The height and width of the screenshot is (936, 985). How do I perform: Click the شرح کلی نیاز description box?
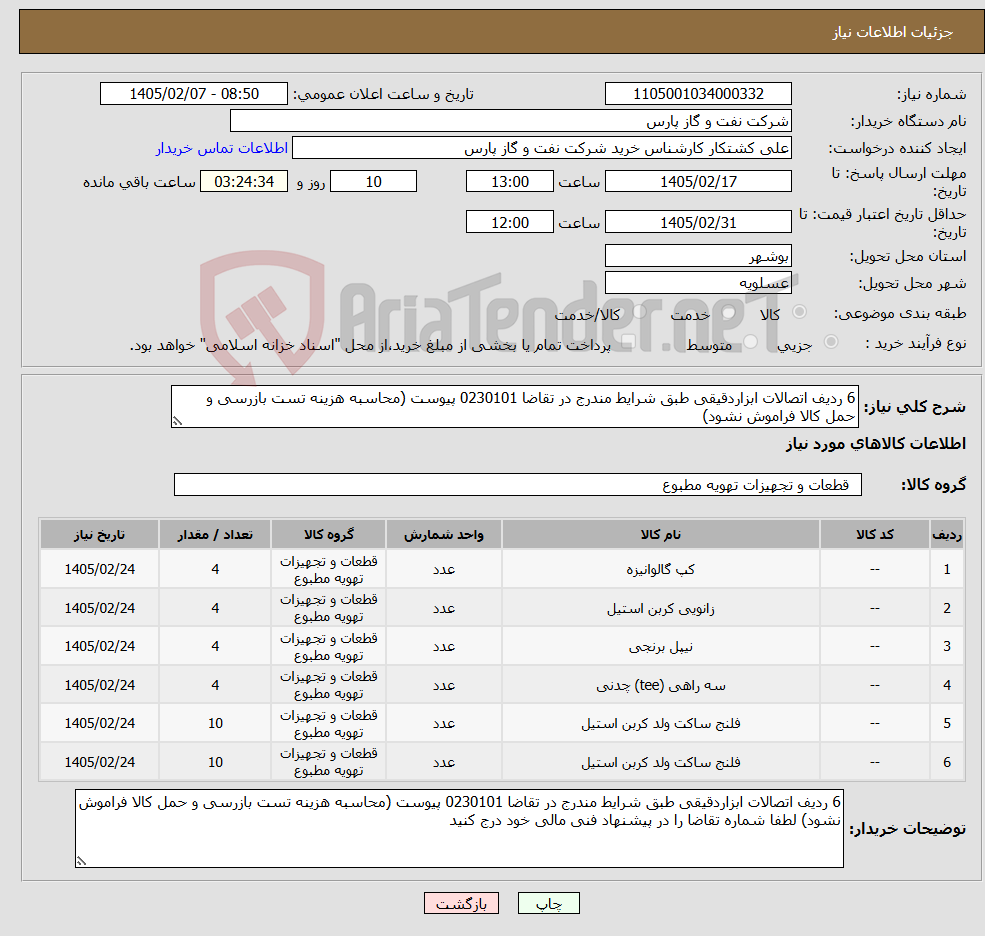pyautogui.click(x=514, y=407)
